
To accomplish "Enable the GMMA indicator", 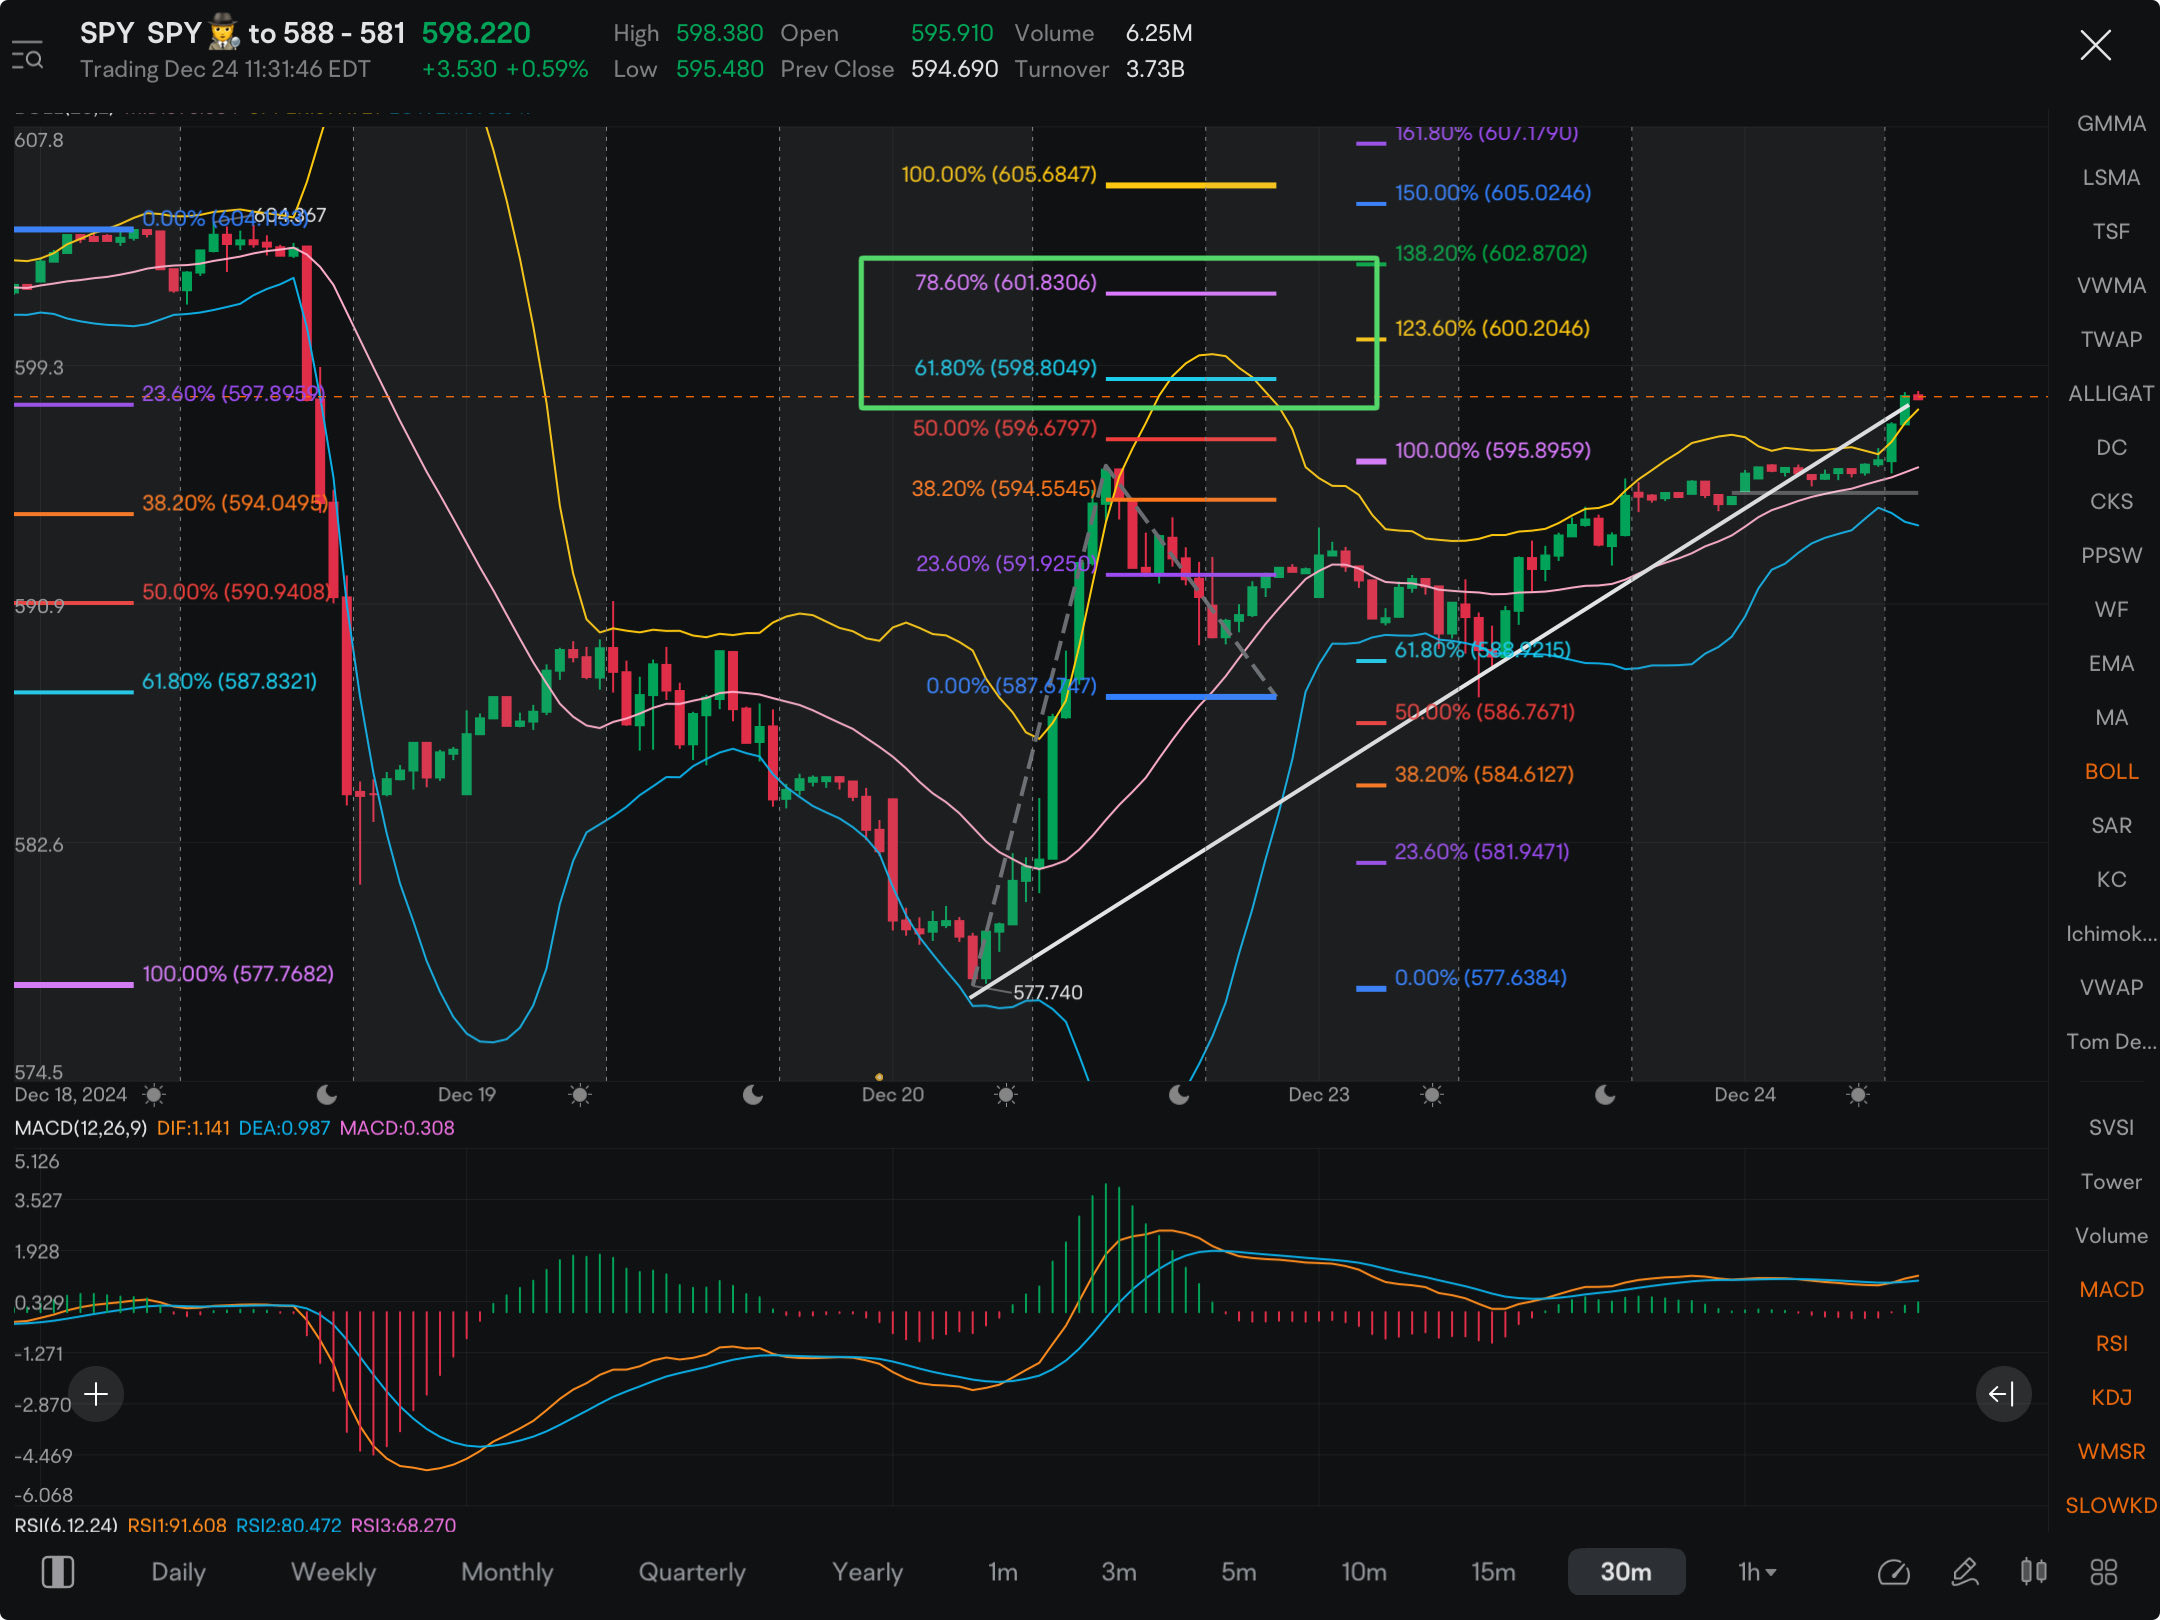I will (x=2111, y=123).
